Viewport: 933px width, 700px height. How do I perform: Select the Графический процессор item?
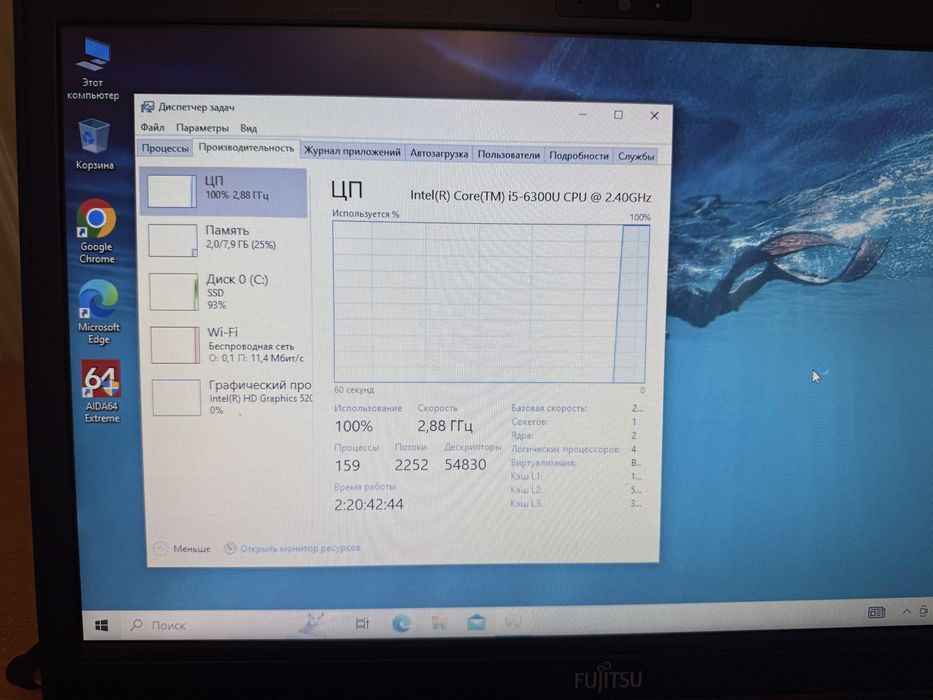click(230, 397)
